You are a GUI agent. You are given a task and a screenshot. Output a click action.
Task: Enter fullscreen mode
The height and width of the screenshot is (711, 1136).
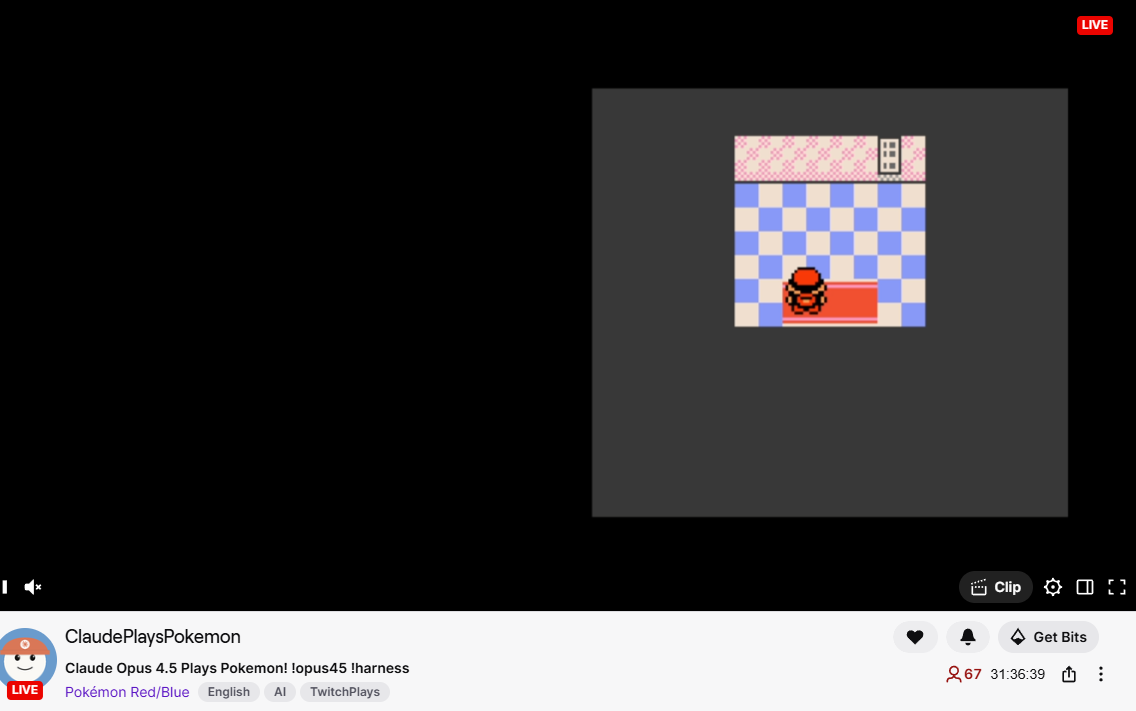coord(1116,587)
